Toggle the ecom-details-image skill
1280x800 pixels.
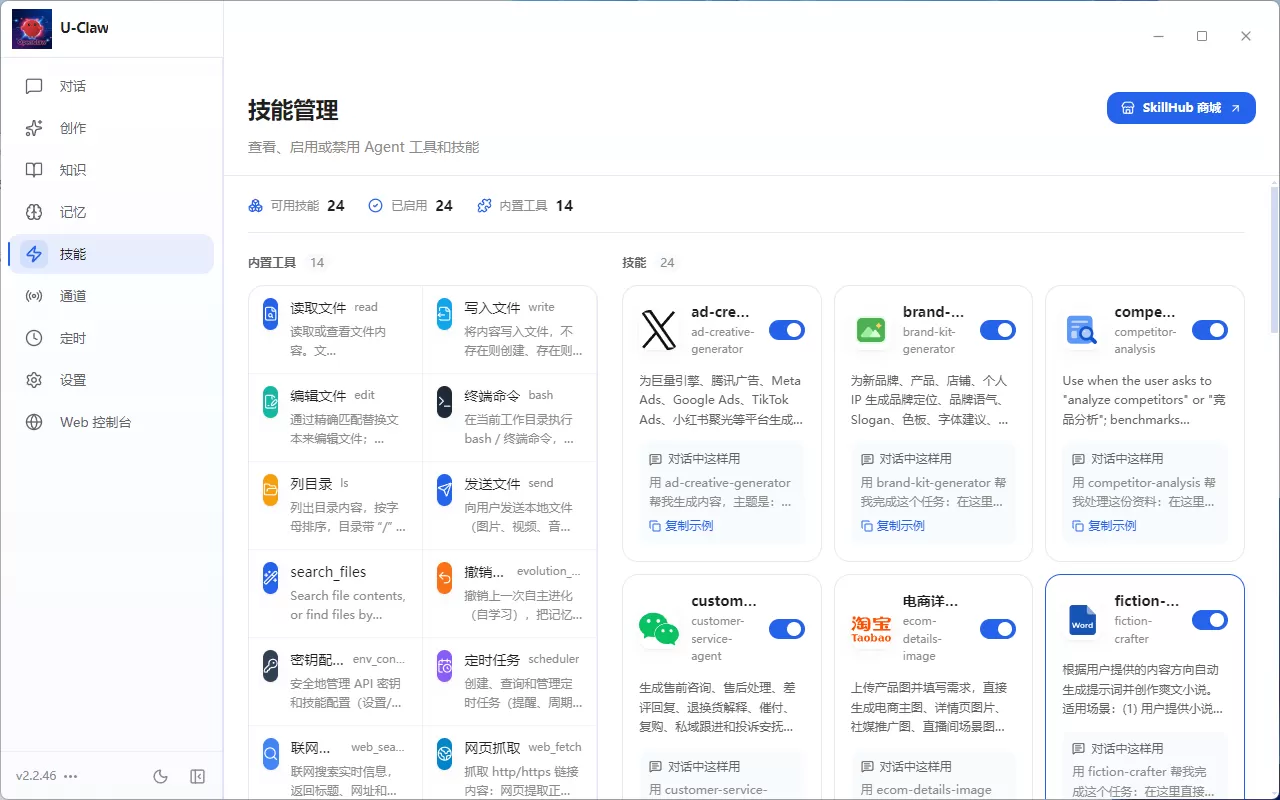[x=998, y=629]
